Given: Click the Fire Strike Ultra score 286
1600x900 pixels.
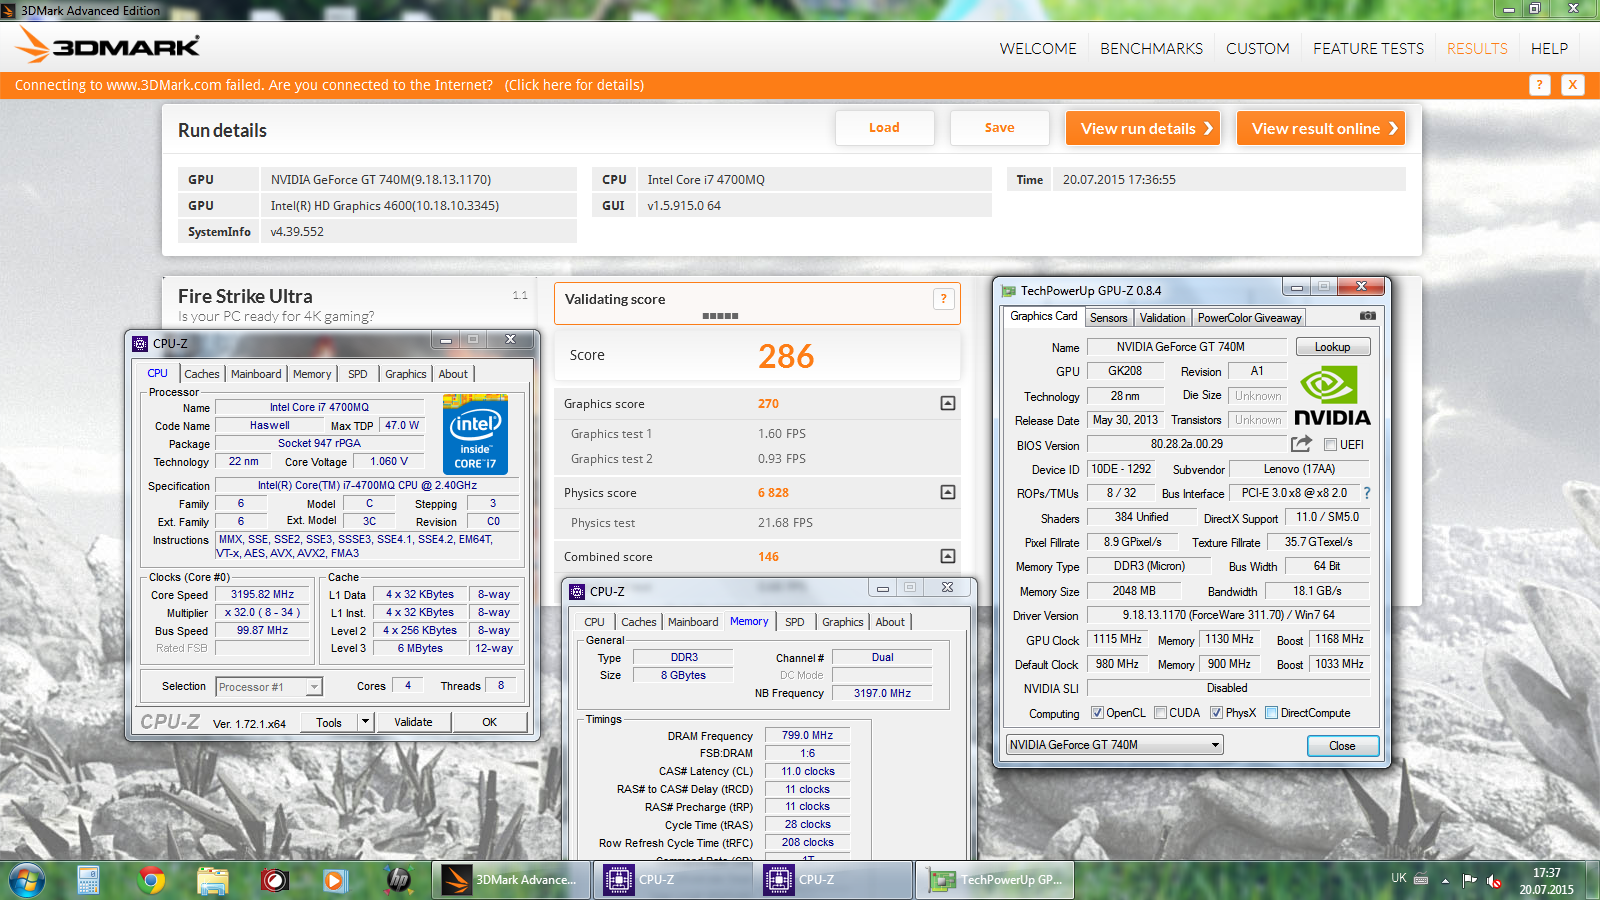Looking at the screenshot, I should click(x=786, y=356).
